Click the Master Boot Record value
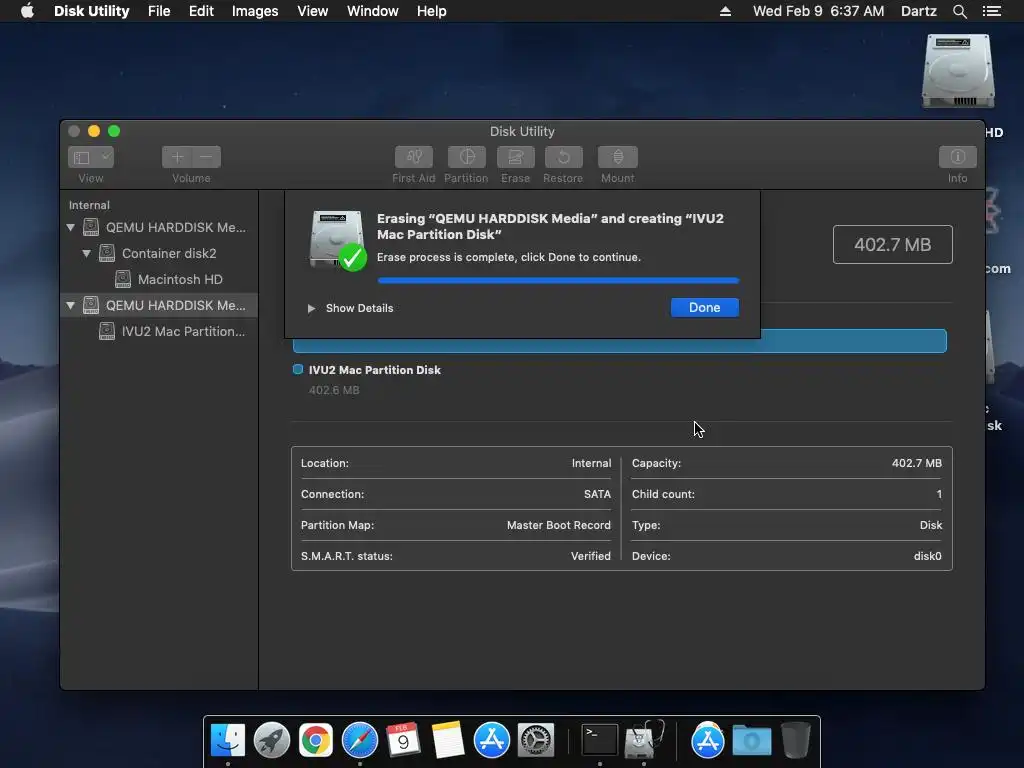This screenshot has height=768, width=1024. click(559, 525)
